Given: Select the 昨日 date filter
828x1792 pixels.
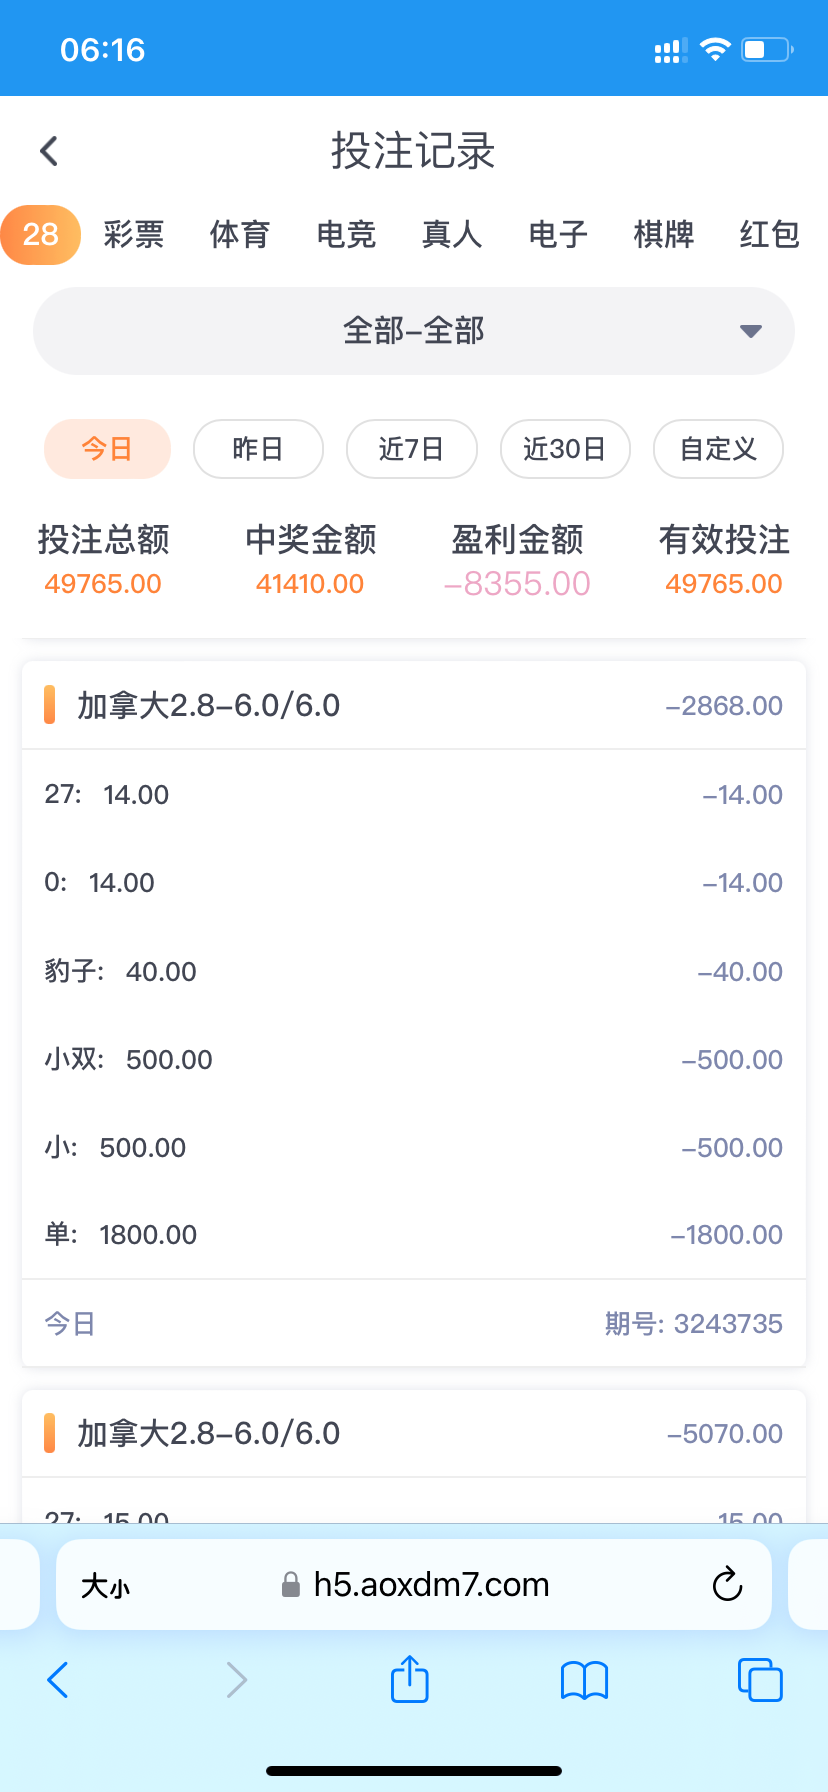Looking at the screenshot, I should click(x=258, y=449).
